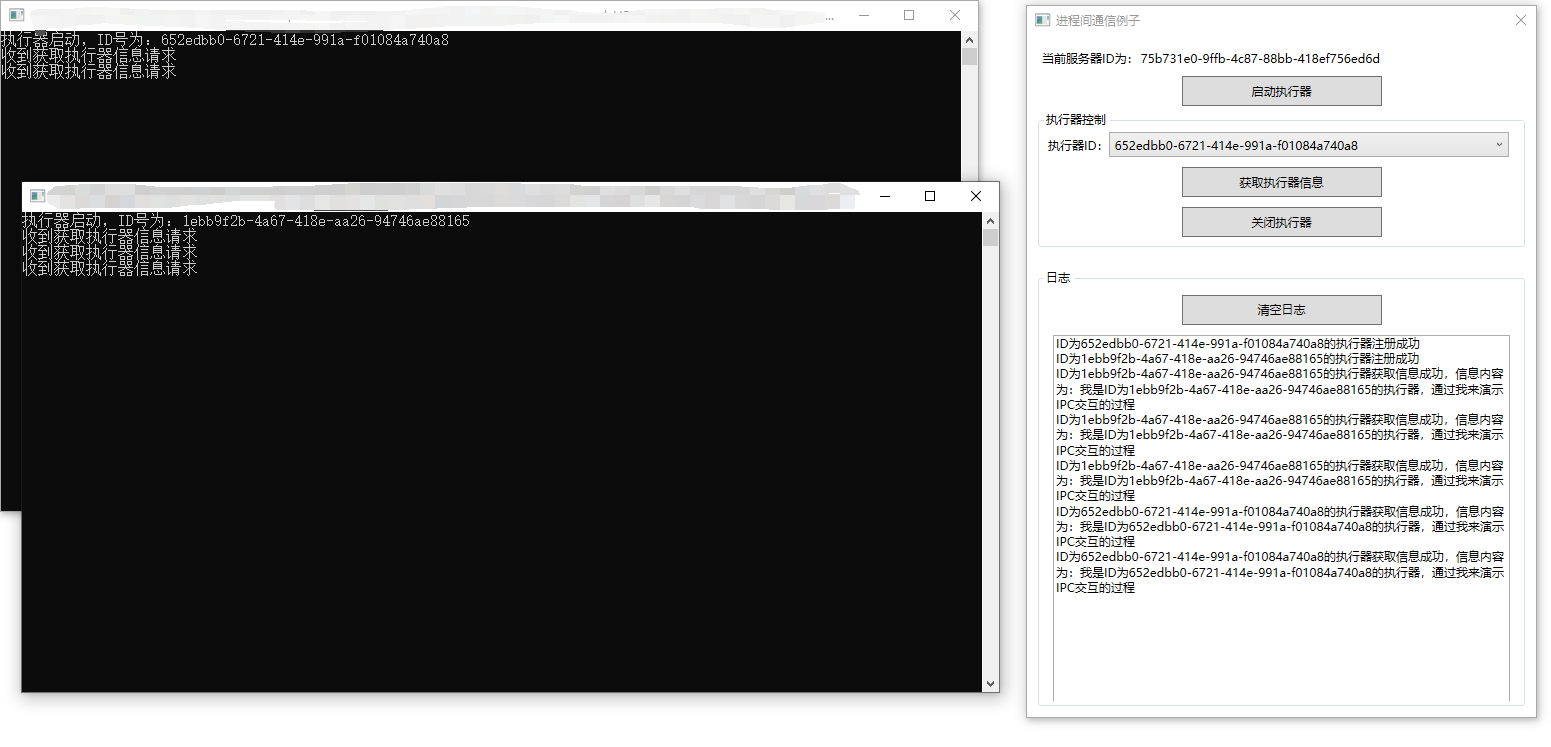Click the 日志 group header

pos(1058,277)
